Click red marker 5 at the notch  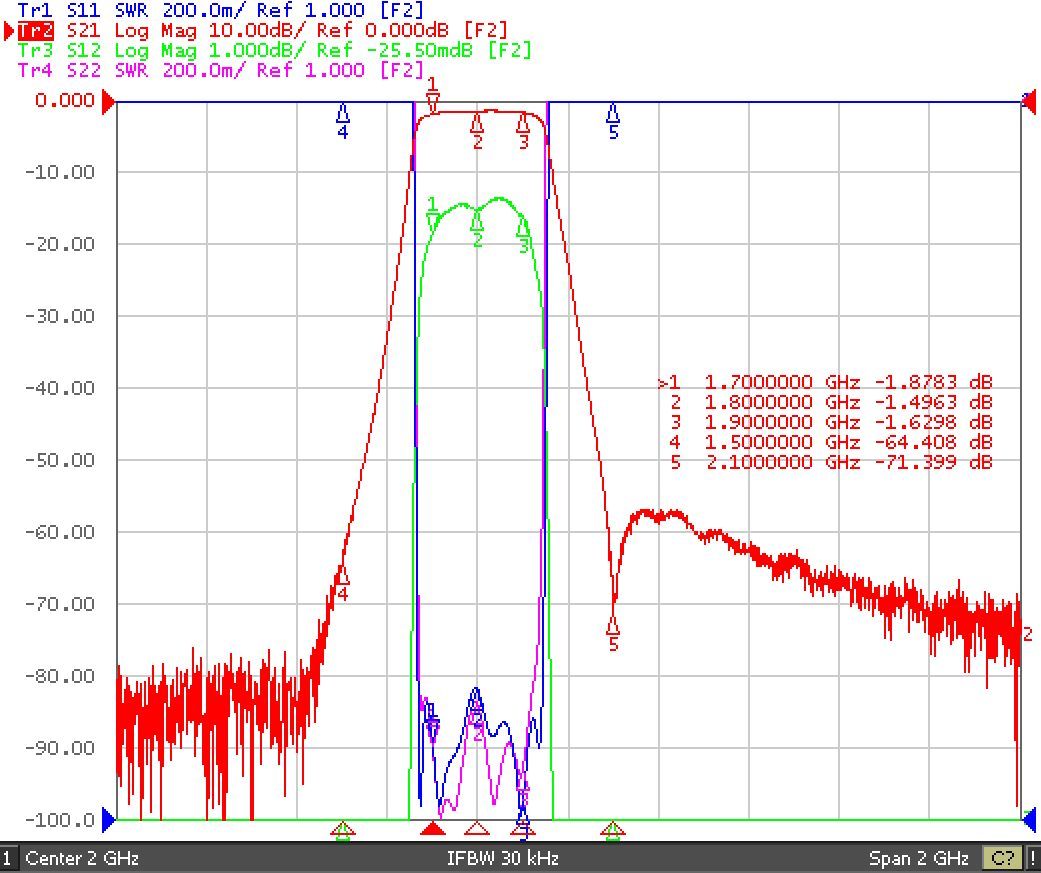coord(613,626)
